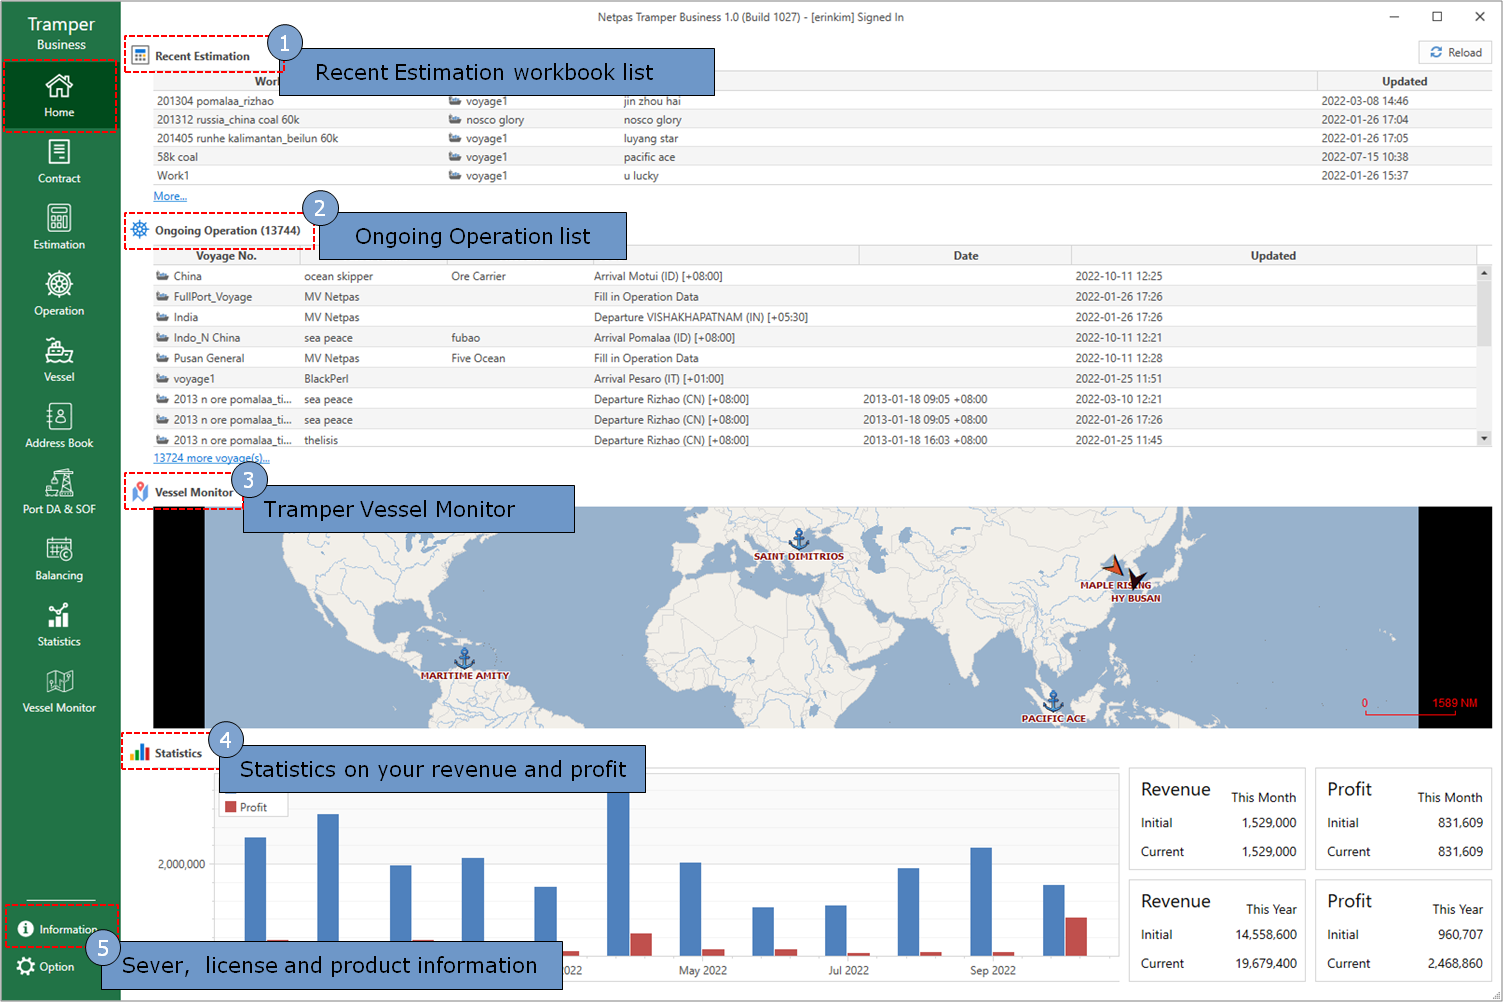Open the Information page
The width and height of the screenshot is (1503, 1002).
[59, 929]
